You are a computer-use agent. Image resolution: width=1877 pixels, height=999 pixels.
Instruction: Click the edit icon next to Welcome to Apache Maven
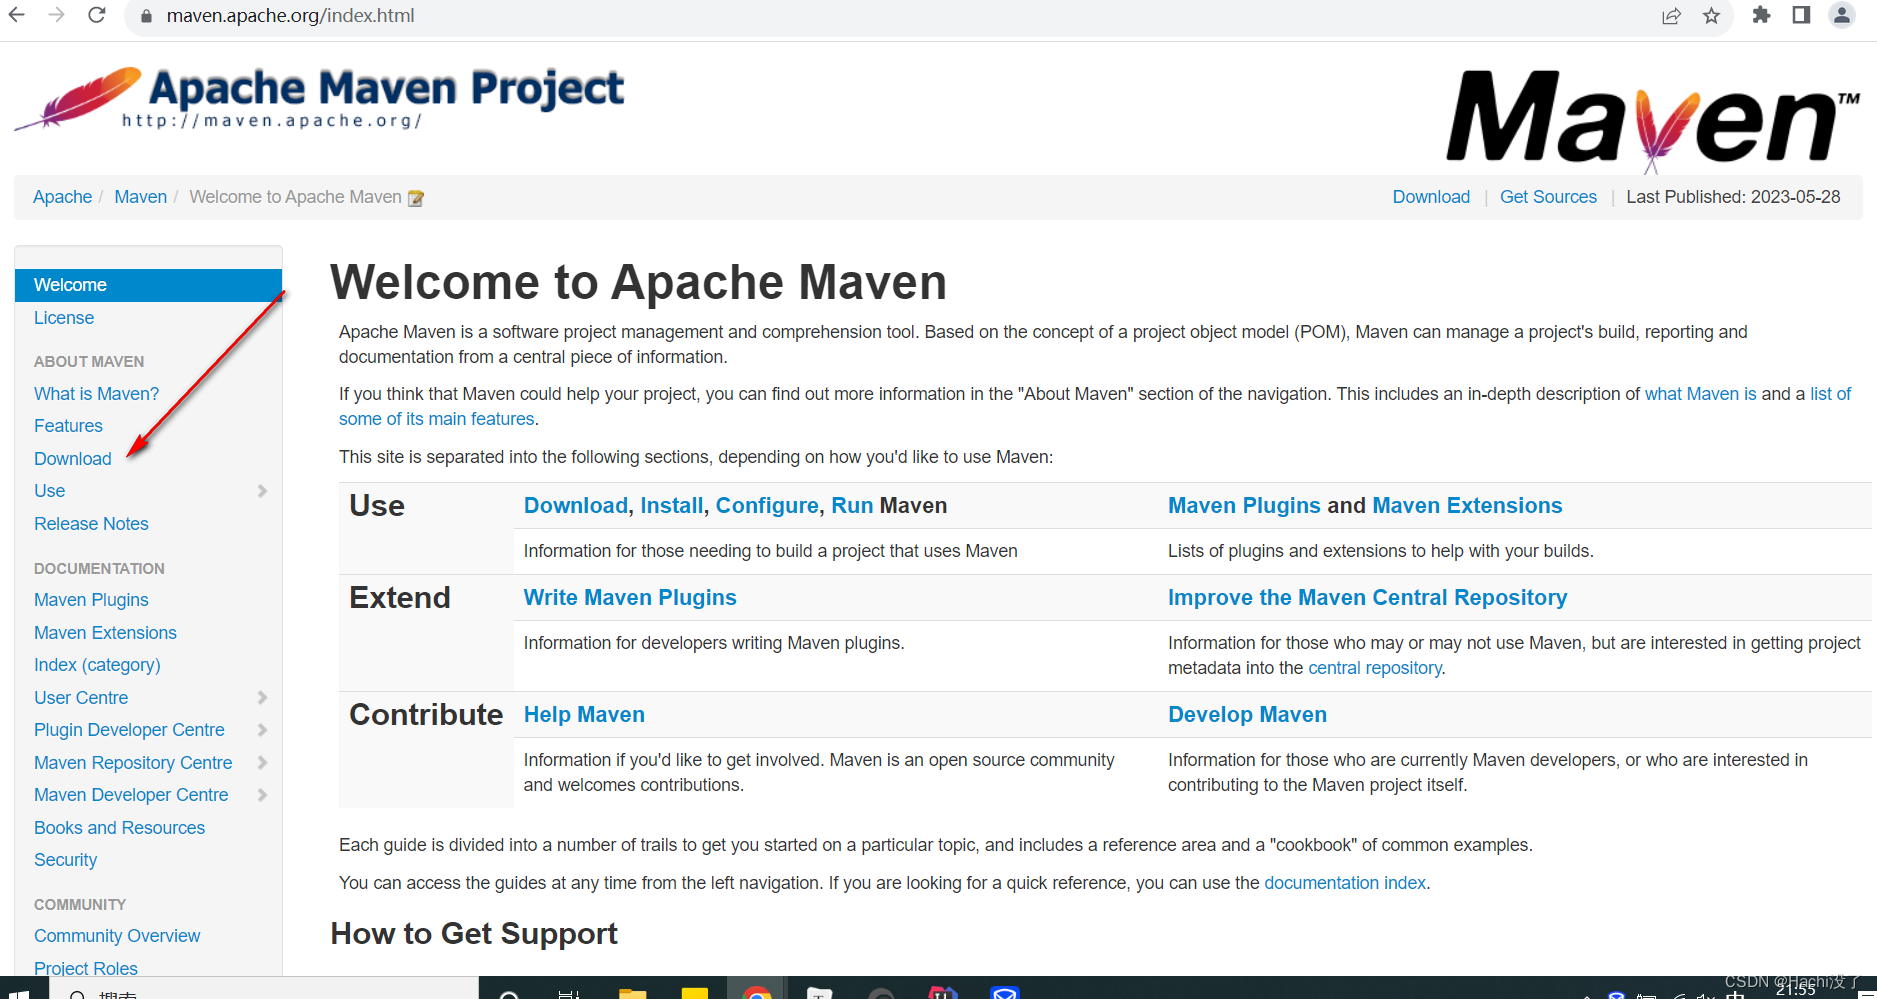click(416, 198)
